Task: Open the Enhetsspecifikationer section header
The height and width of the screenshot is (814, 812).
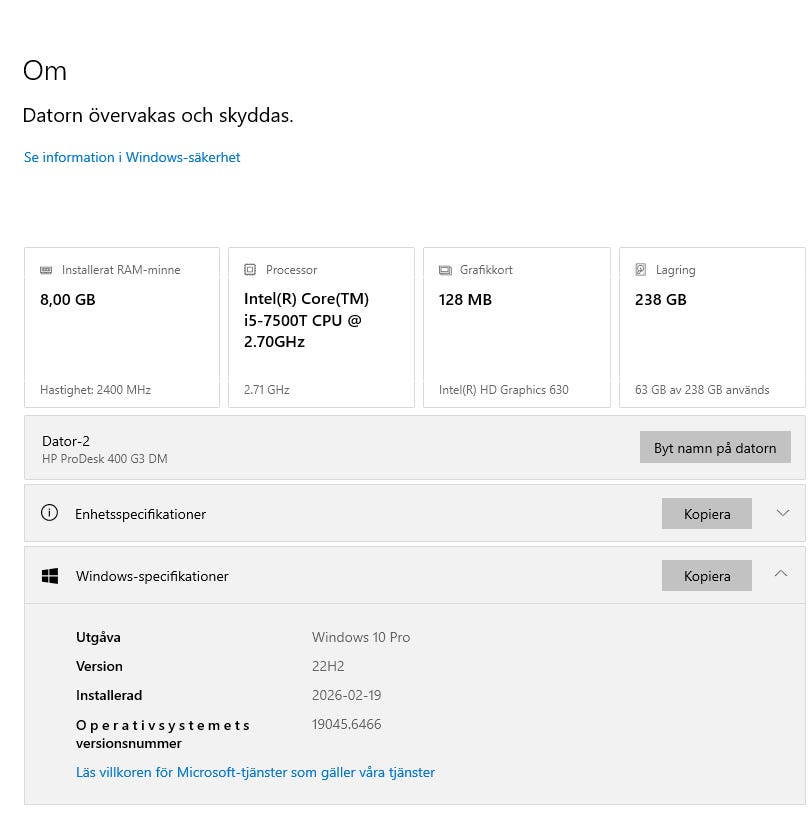Action: click(x=415, y=513)
